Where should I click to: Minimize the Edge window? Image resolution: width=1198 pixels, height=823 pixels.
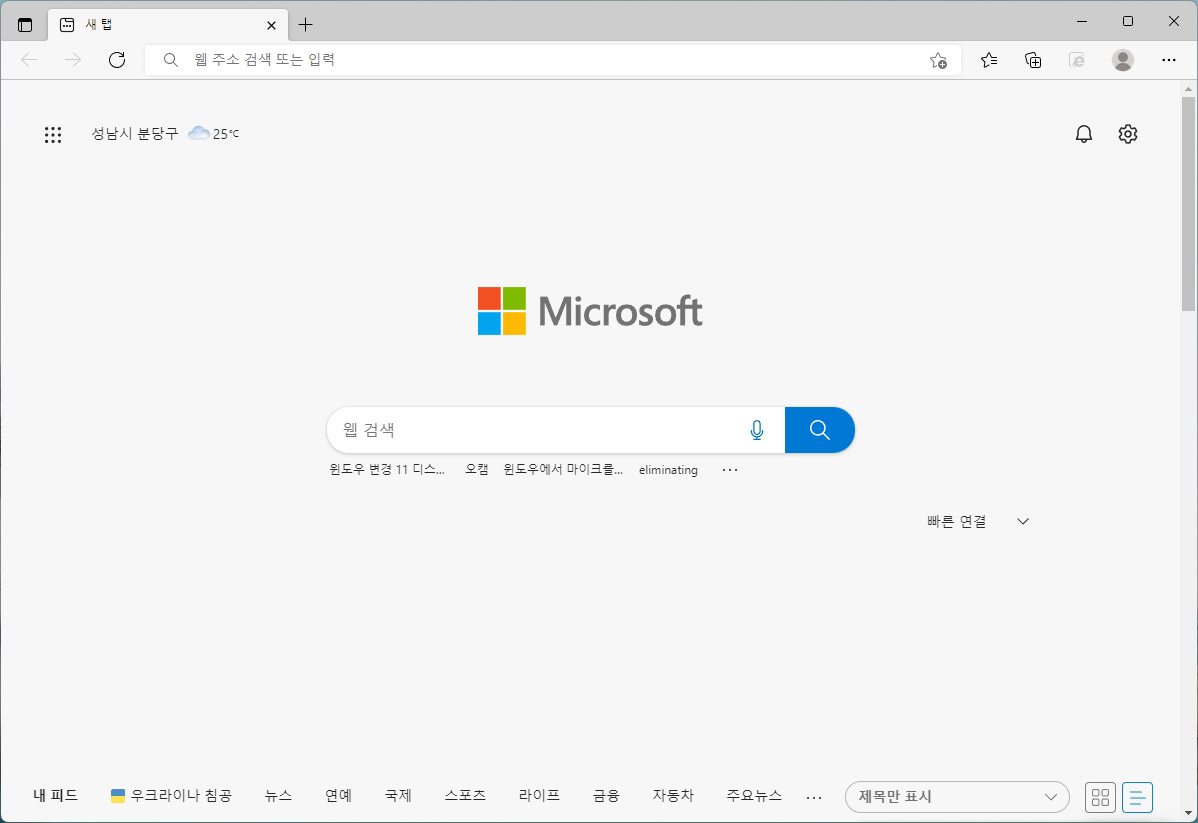pyautogui.click(x=1082, y=21)
